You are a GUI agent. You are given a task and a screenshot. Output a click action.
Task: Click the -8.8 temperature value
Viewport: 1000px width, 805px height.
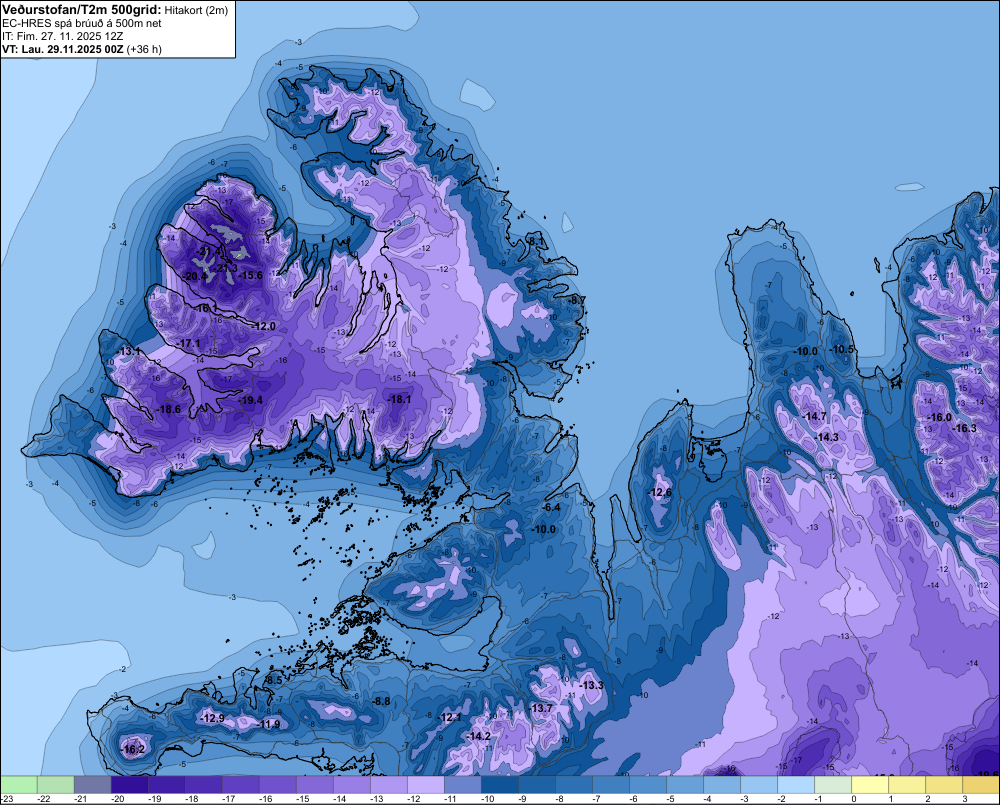(381, 701)
